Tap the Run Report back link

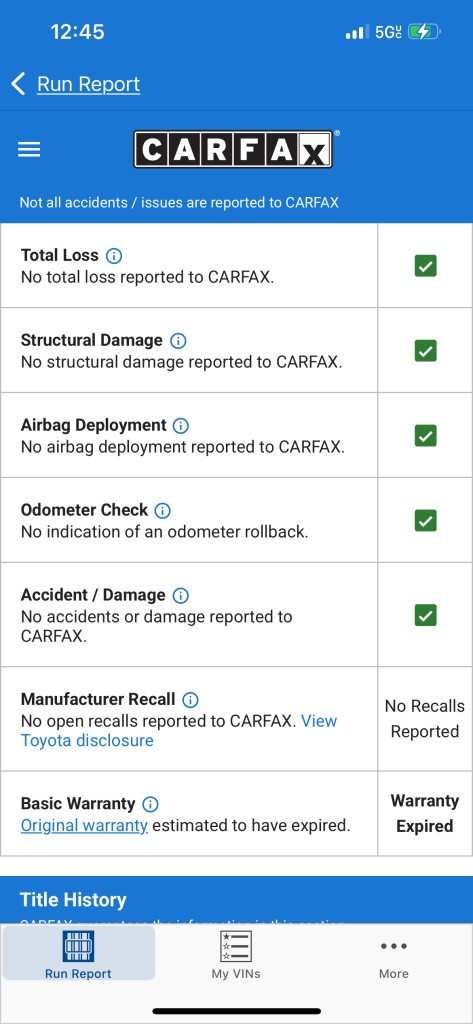(x=88, y=84)
